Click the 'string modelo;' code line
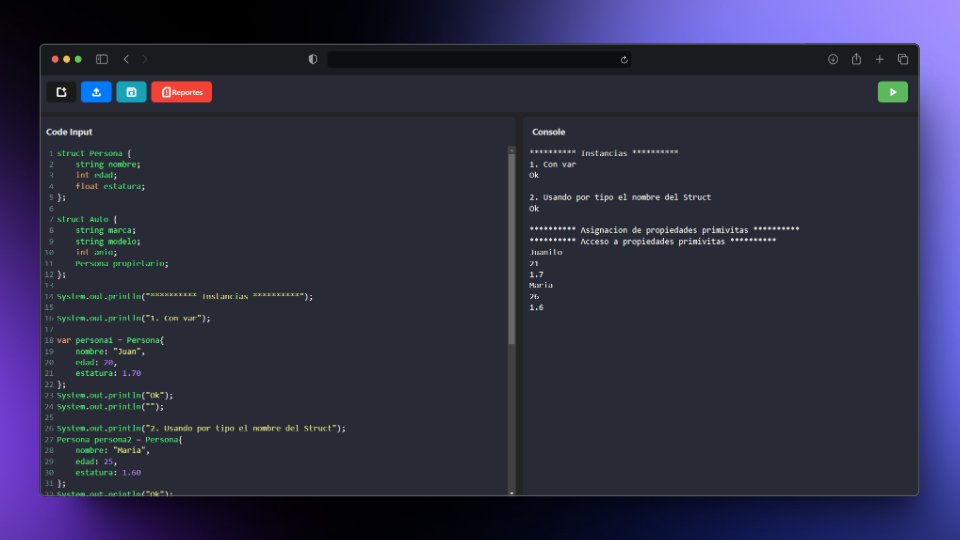This screenshot has width=960, height=540. tap(108, 241)
